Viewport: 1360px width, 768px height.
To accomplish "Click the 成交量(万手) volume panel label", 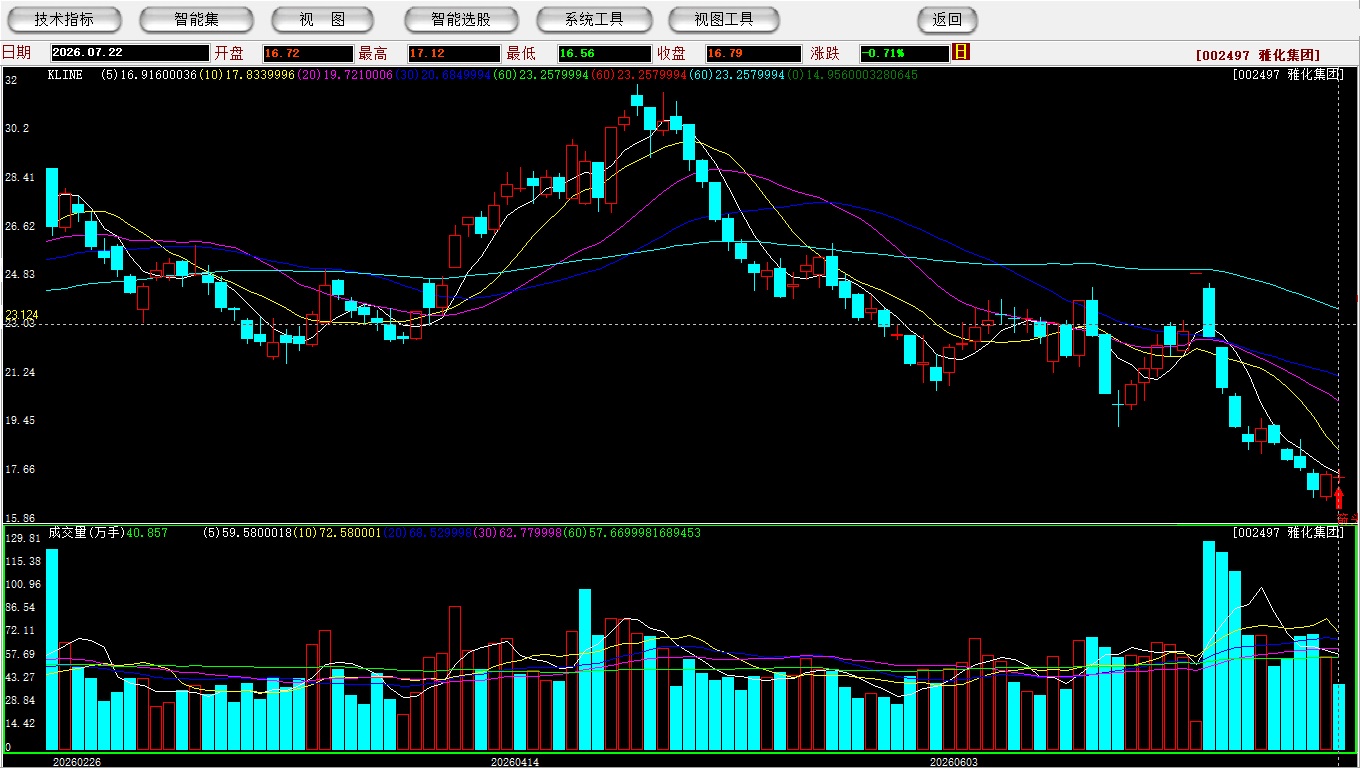I will pyautogui.click(x=86, y=533).
